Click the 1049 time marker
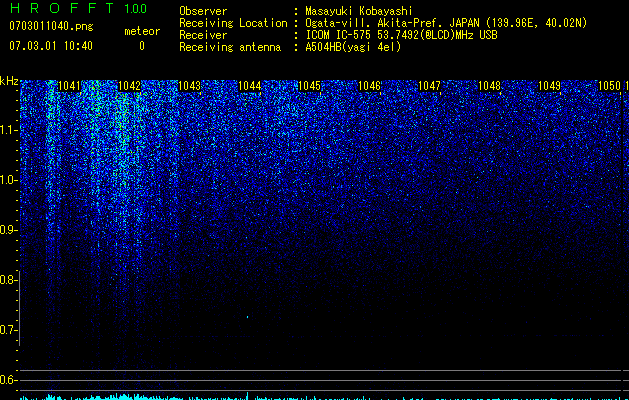This screenshot has width=629, height=400. click(550, 86)
